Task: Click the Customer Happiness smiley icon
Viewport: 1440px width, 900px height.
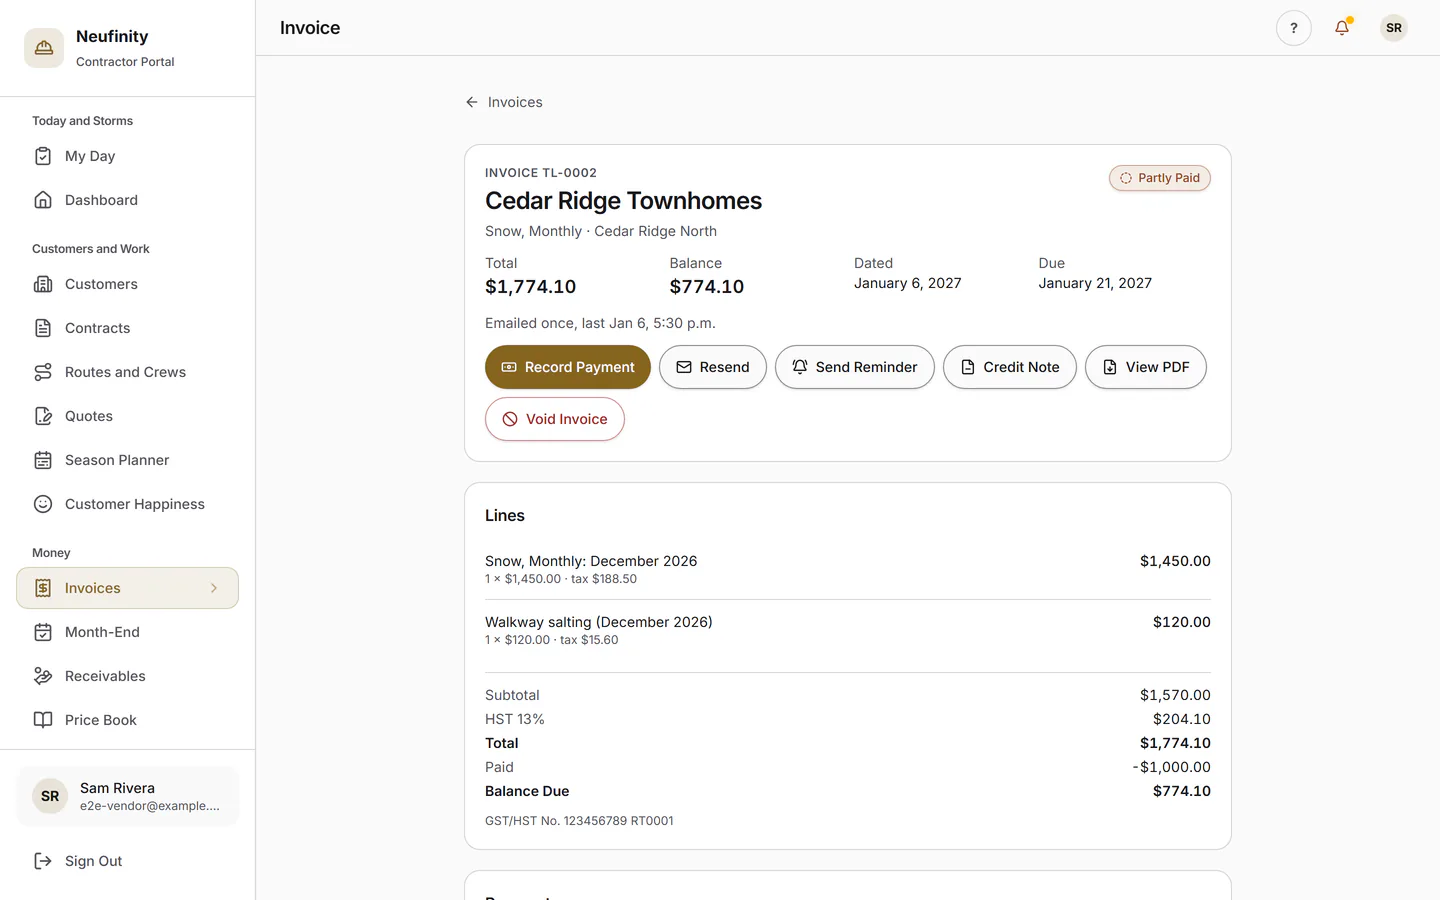Action: pos(43,504)
